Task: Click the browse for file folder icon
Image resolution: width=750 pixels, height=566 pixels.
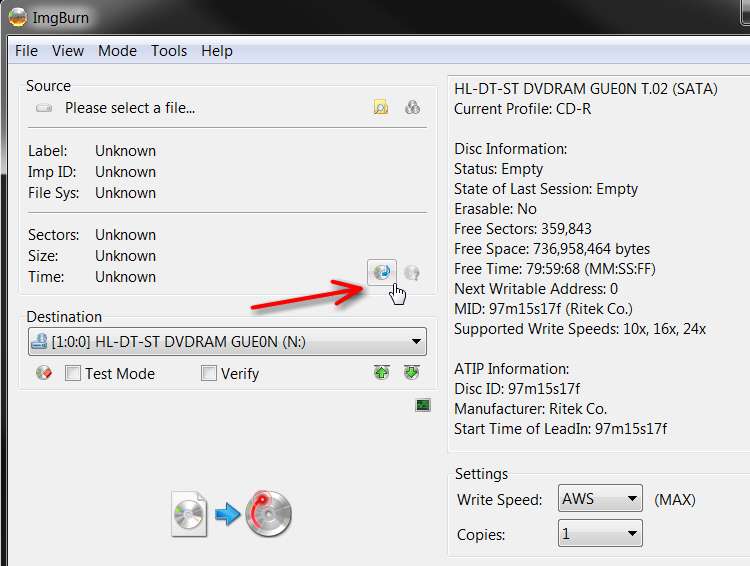Action: (381, 107)
